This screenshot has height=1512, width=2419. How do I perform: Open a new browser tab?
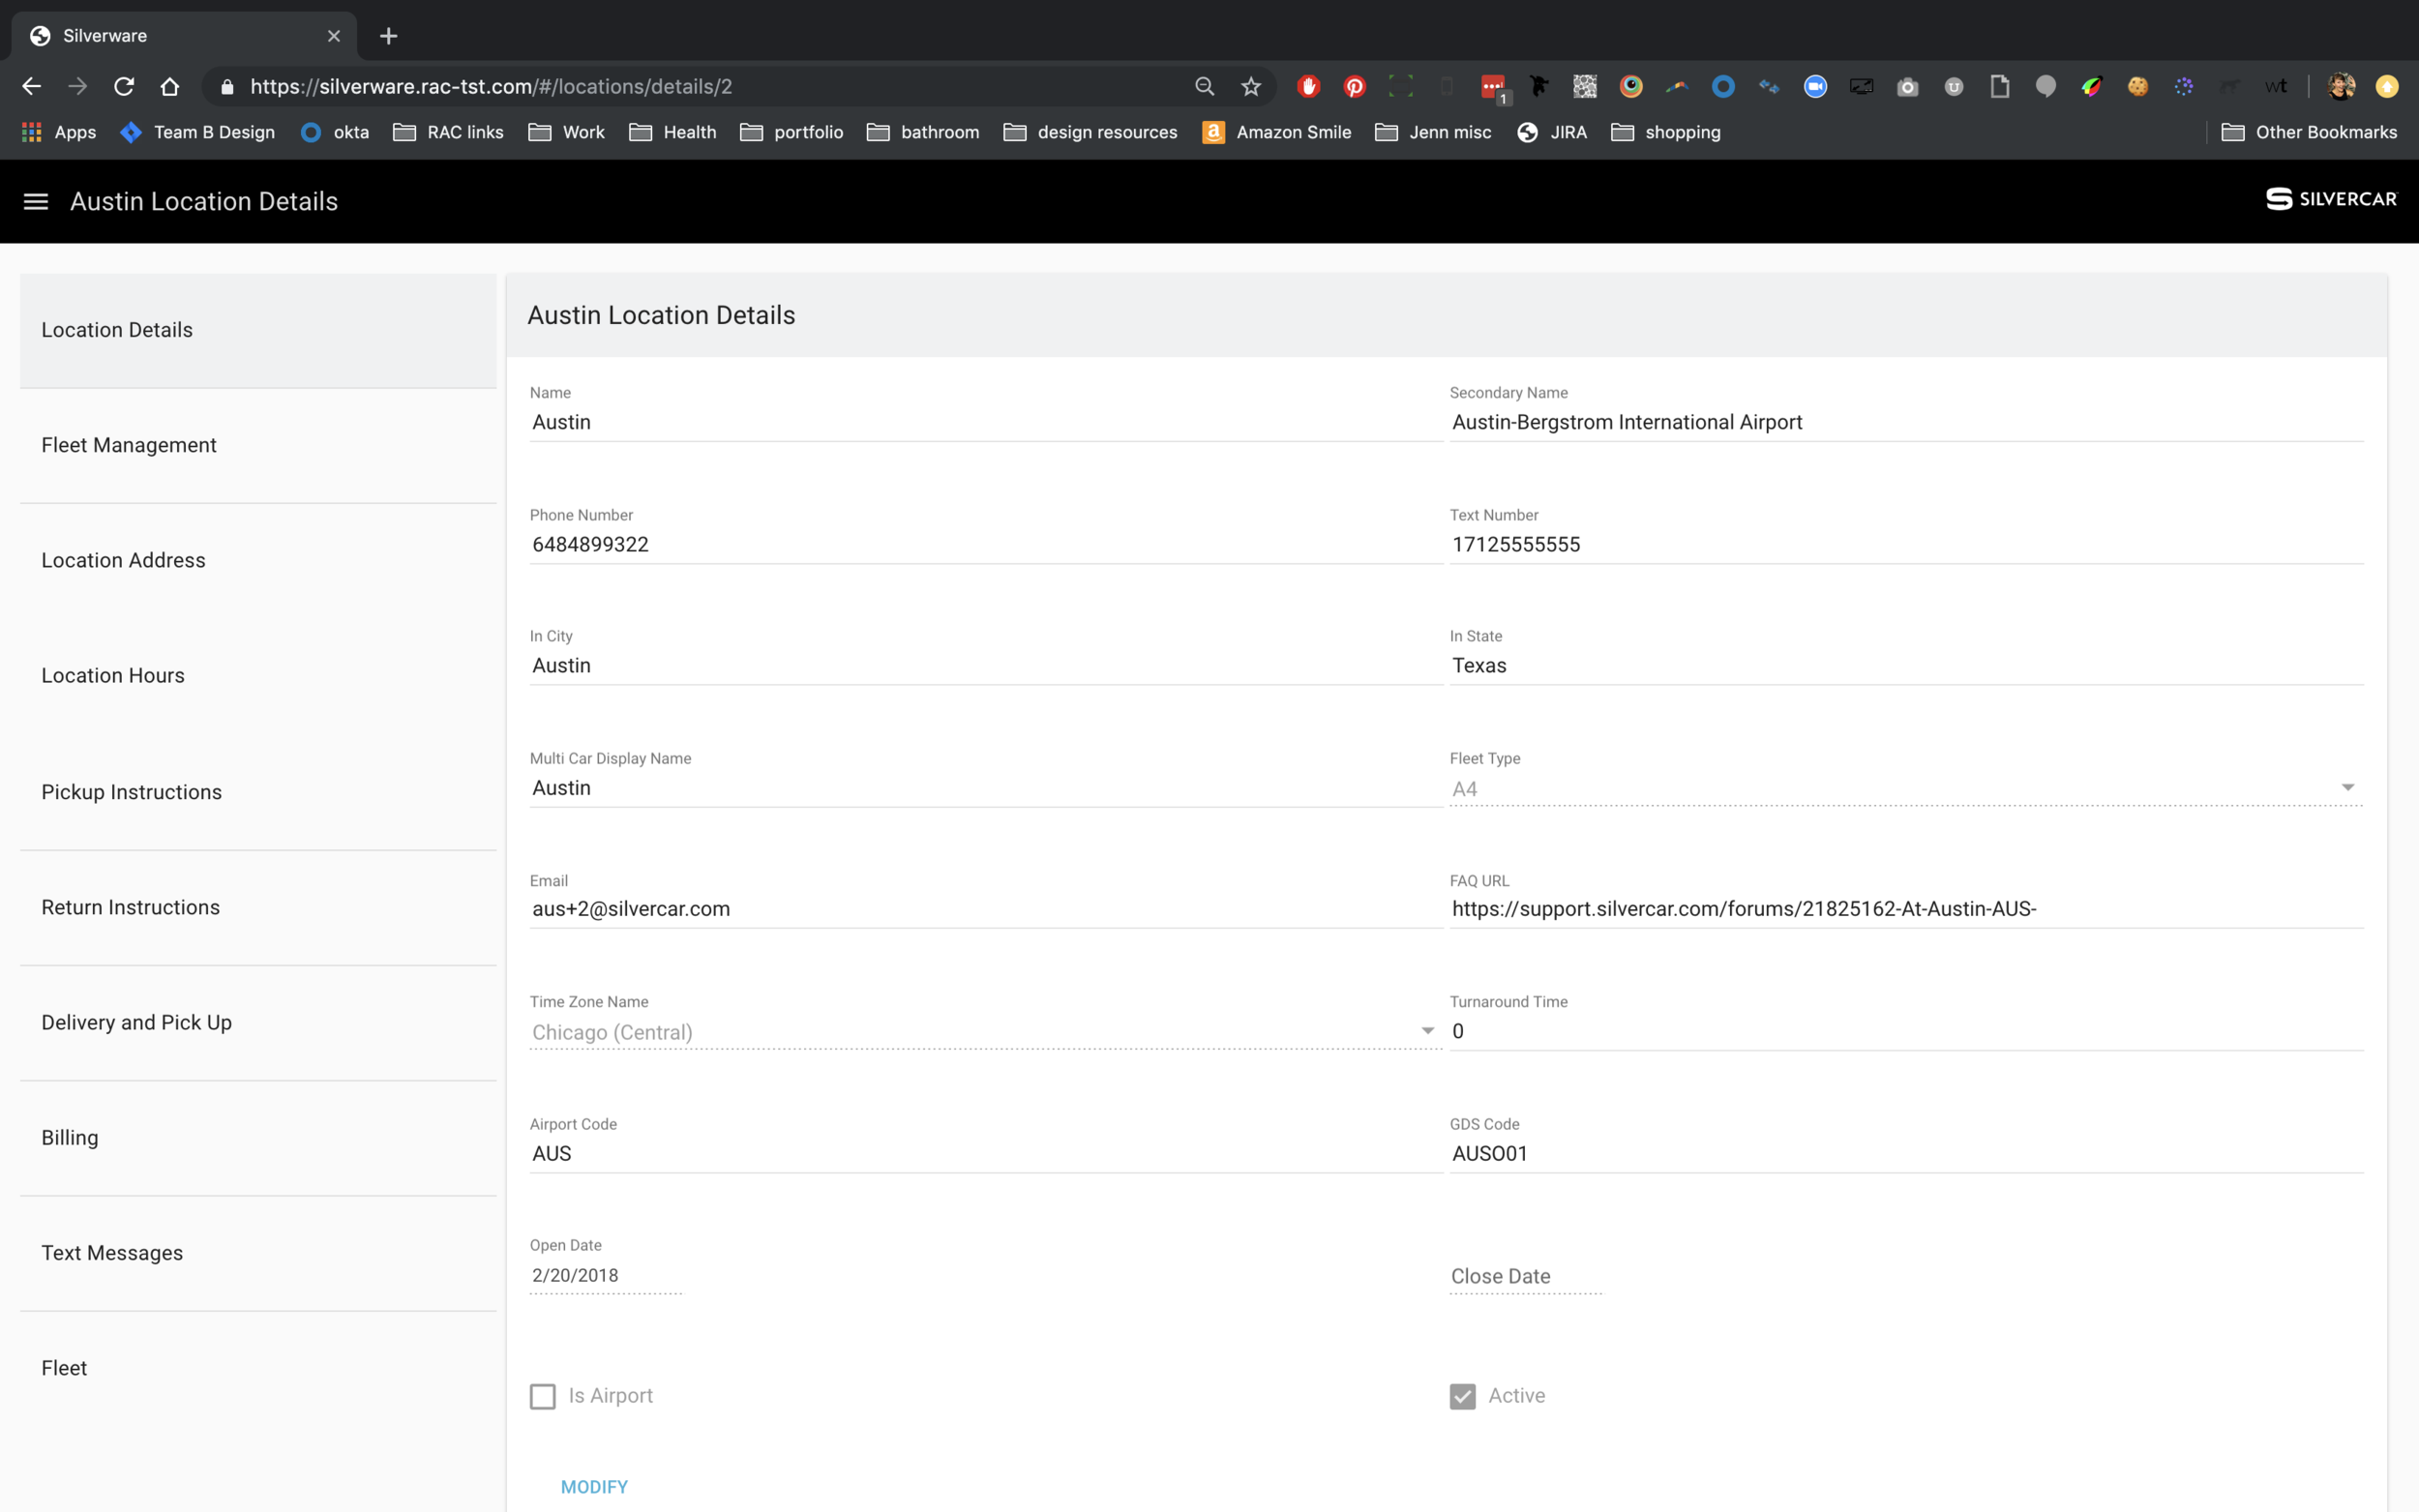(389, 36)
